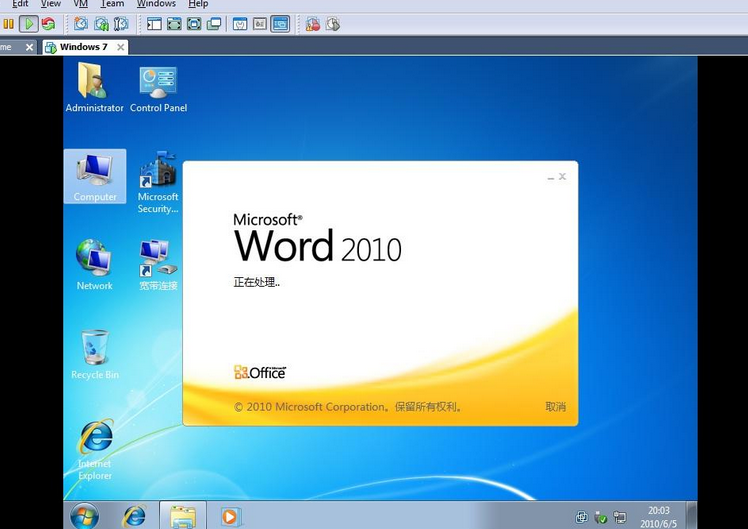Select the Computer desktop icon
748x529 pixels.
point(95,176)
